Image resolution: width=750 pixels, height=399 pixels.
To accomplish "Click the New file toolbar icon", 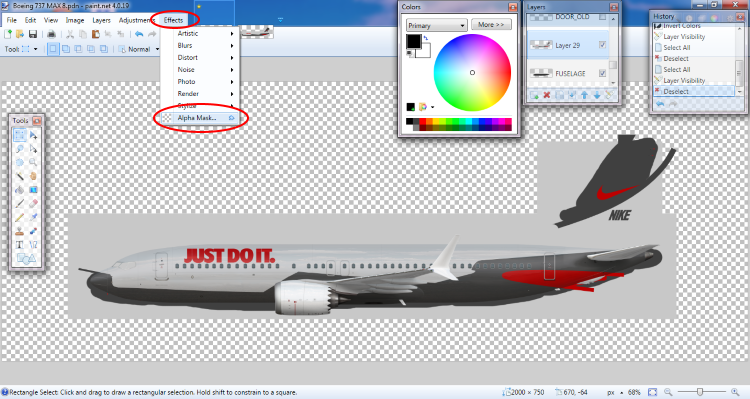I will pos(8,34).
